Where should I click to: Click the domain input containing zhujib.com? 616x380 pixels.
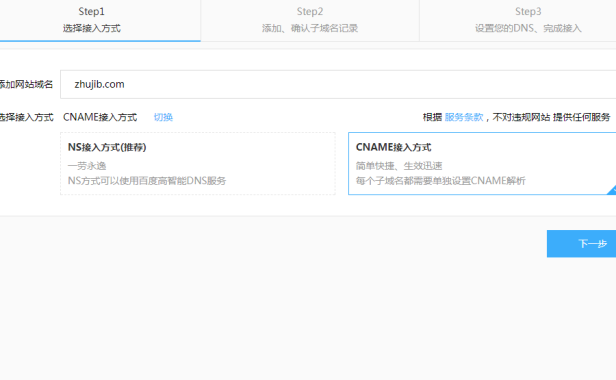[x=338, y=84]
